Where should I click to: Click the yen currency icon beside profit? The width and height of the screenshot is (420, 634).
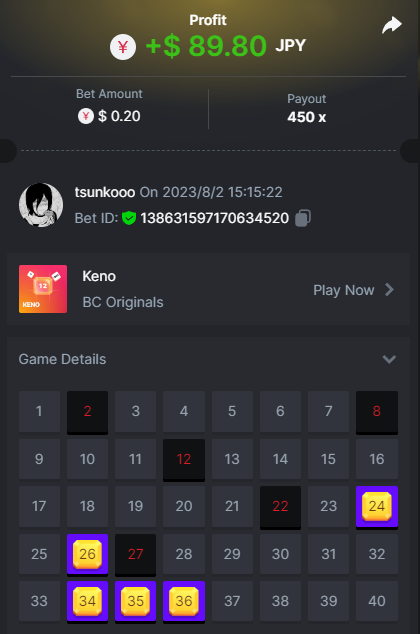[123, 47]
